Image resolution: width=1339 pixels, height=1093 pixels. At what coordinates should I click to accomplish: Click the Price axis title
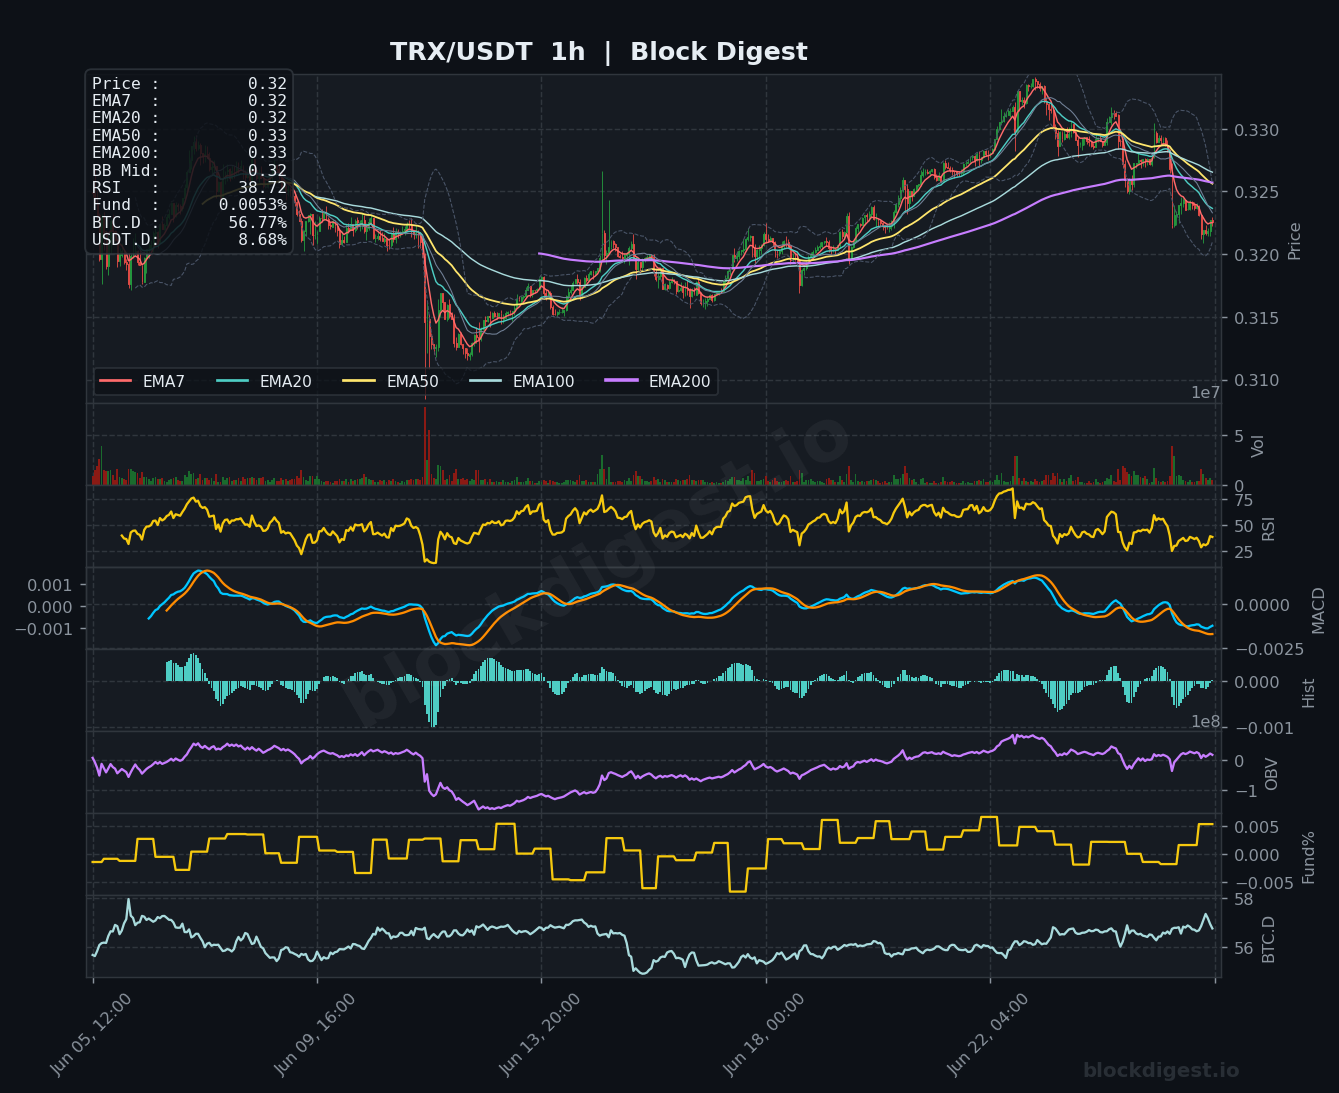[1295, 241]
